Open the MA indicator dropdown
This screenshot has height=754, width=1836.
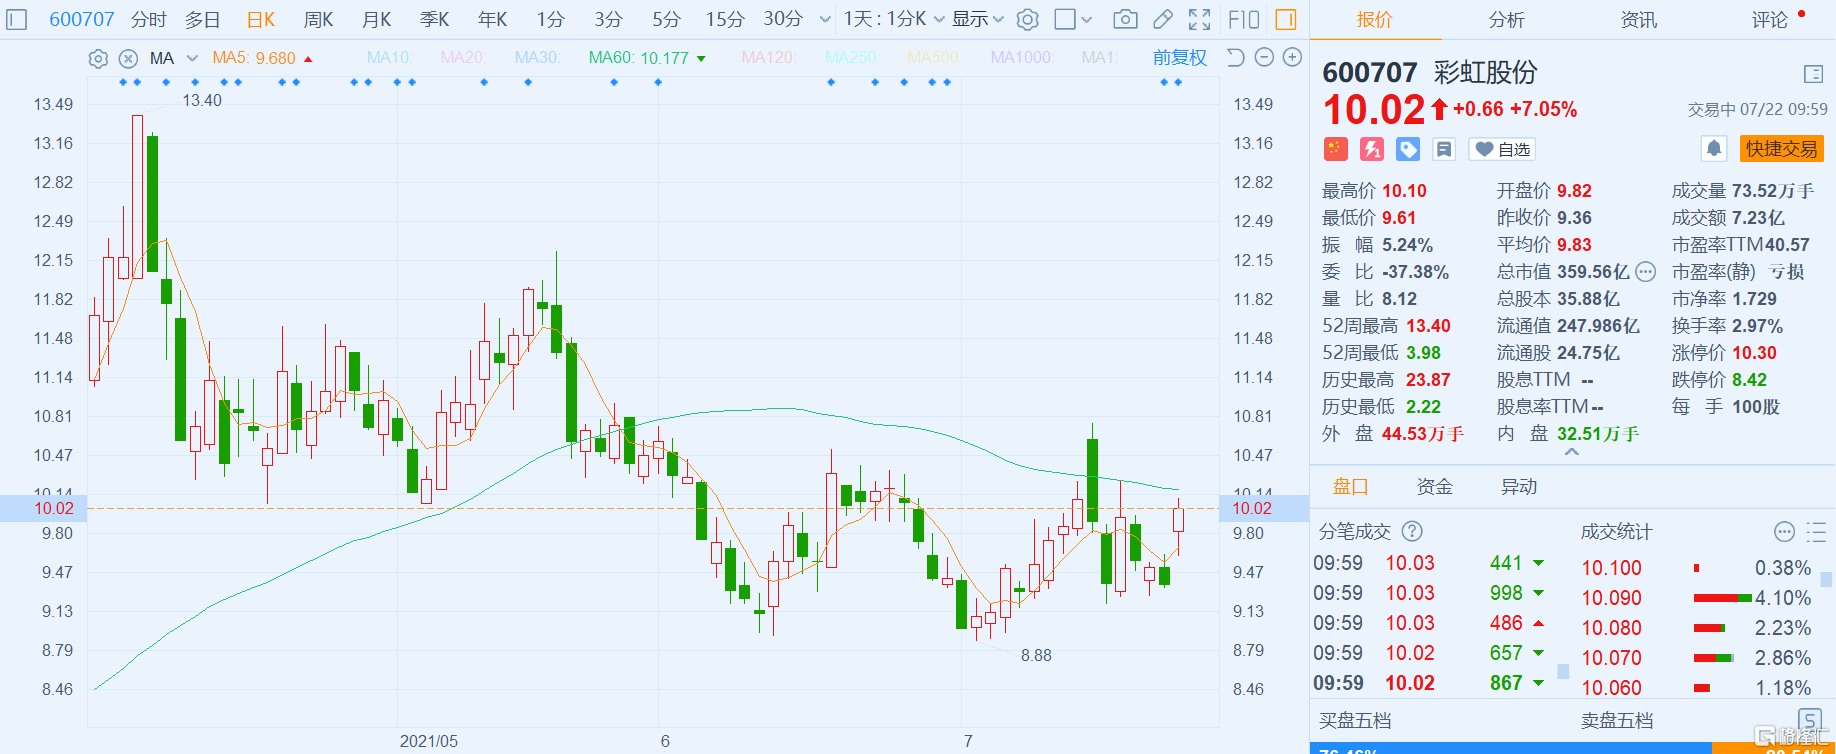(x=192, y=58)
